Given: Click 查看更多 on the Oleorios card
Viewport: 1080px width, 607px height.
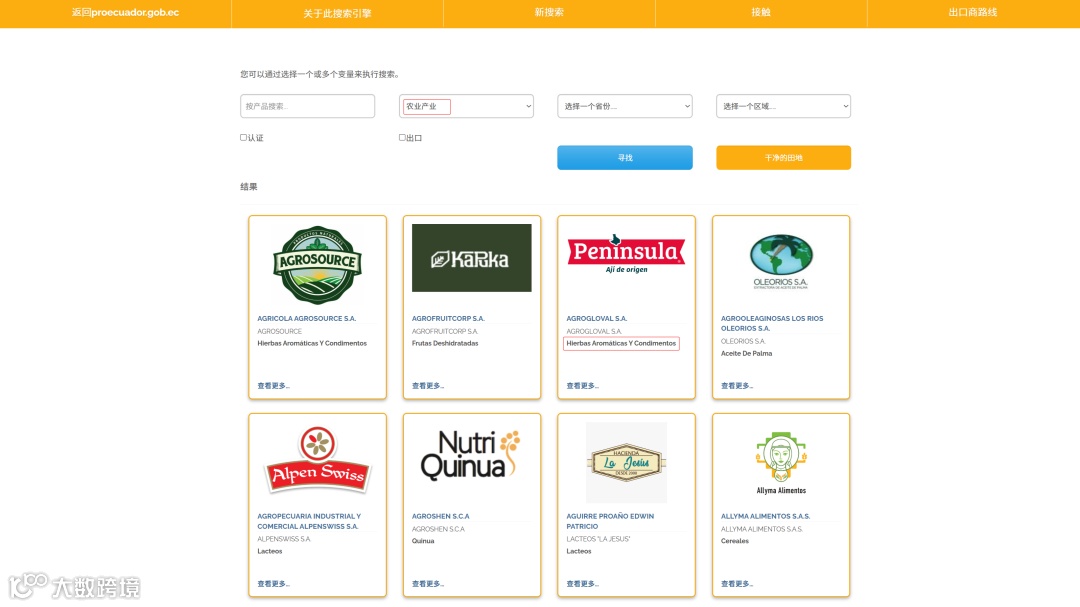Looking at the screenshot, I should tap(737, 386).
